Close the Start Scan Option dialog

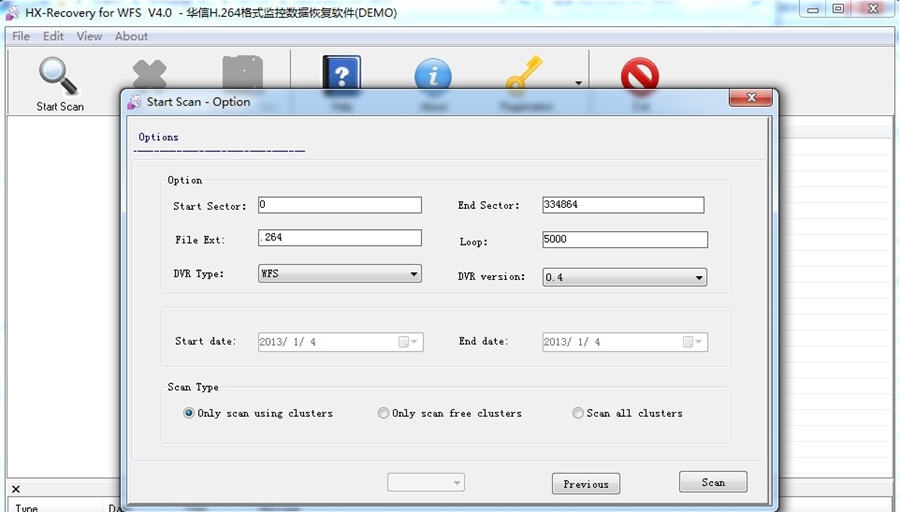click(751, 98)
